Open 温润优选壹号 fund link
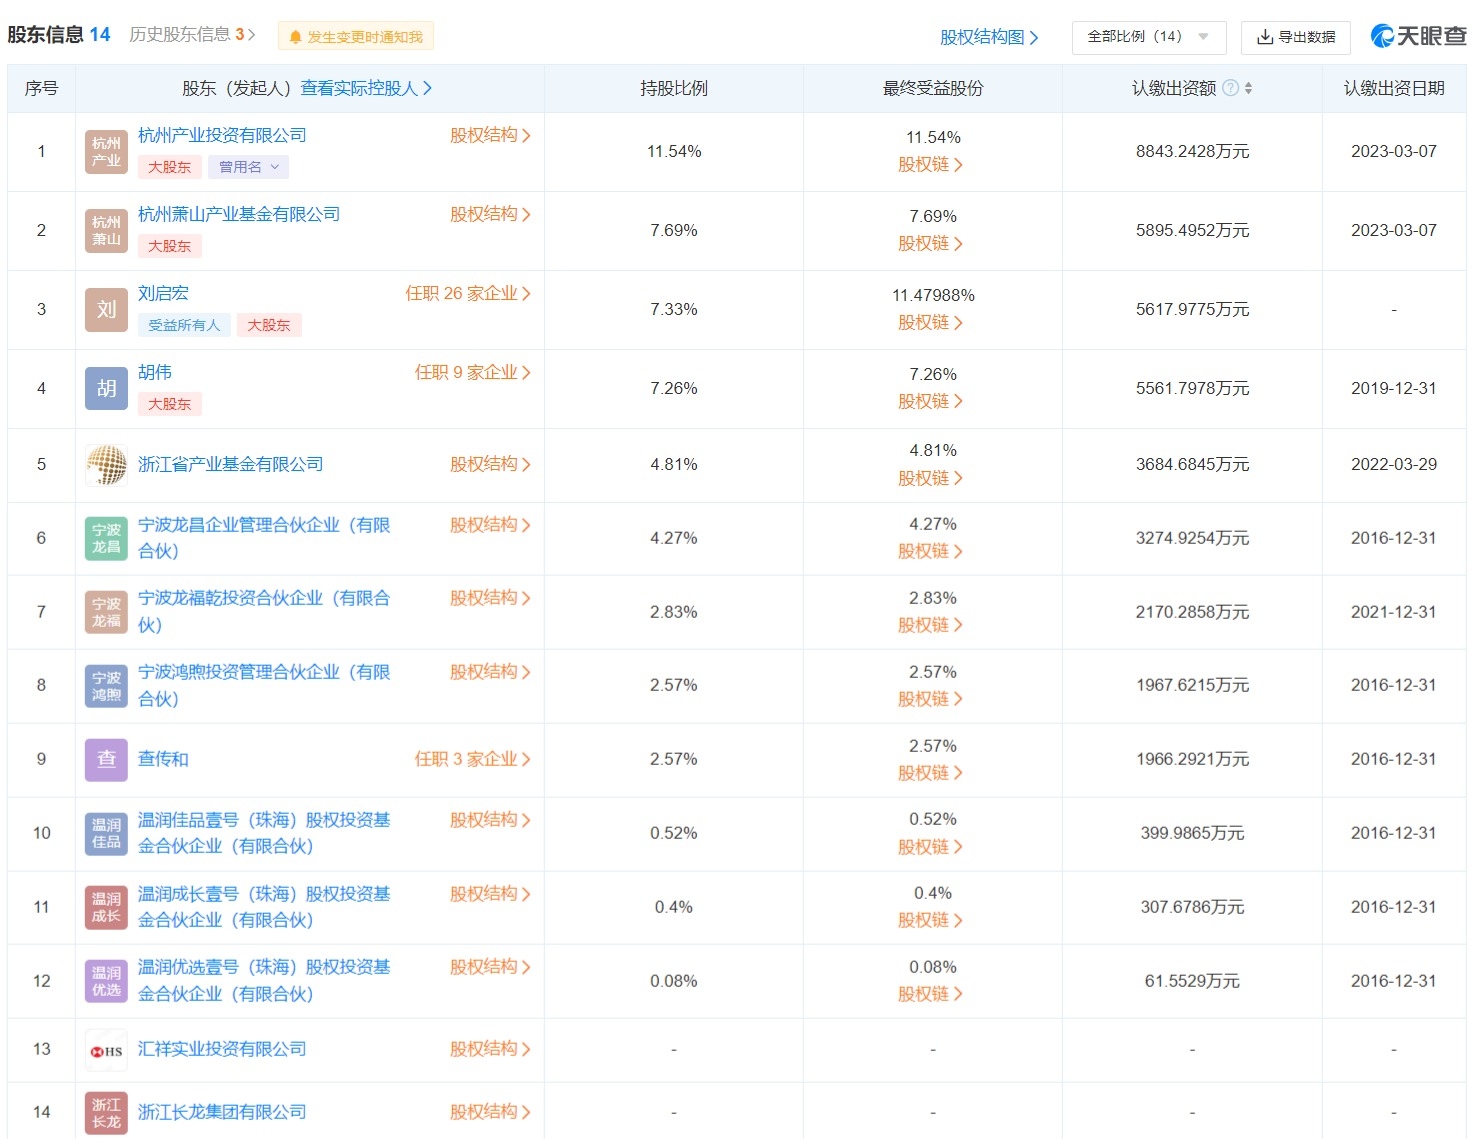The width and height of the screenshot is (1478, 1139). 264,980
